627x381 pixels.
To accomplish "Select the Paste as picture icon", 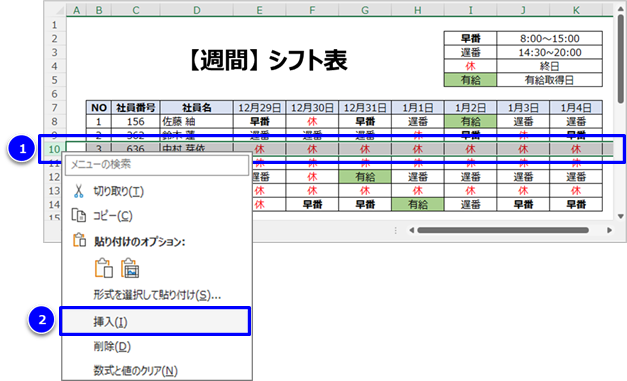I will coord(130,268).
